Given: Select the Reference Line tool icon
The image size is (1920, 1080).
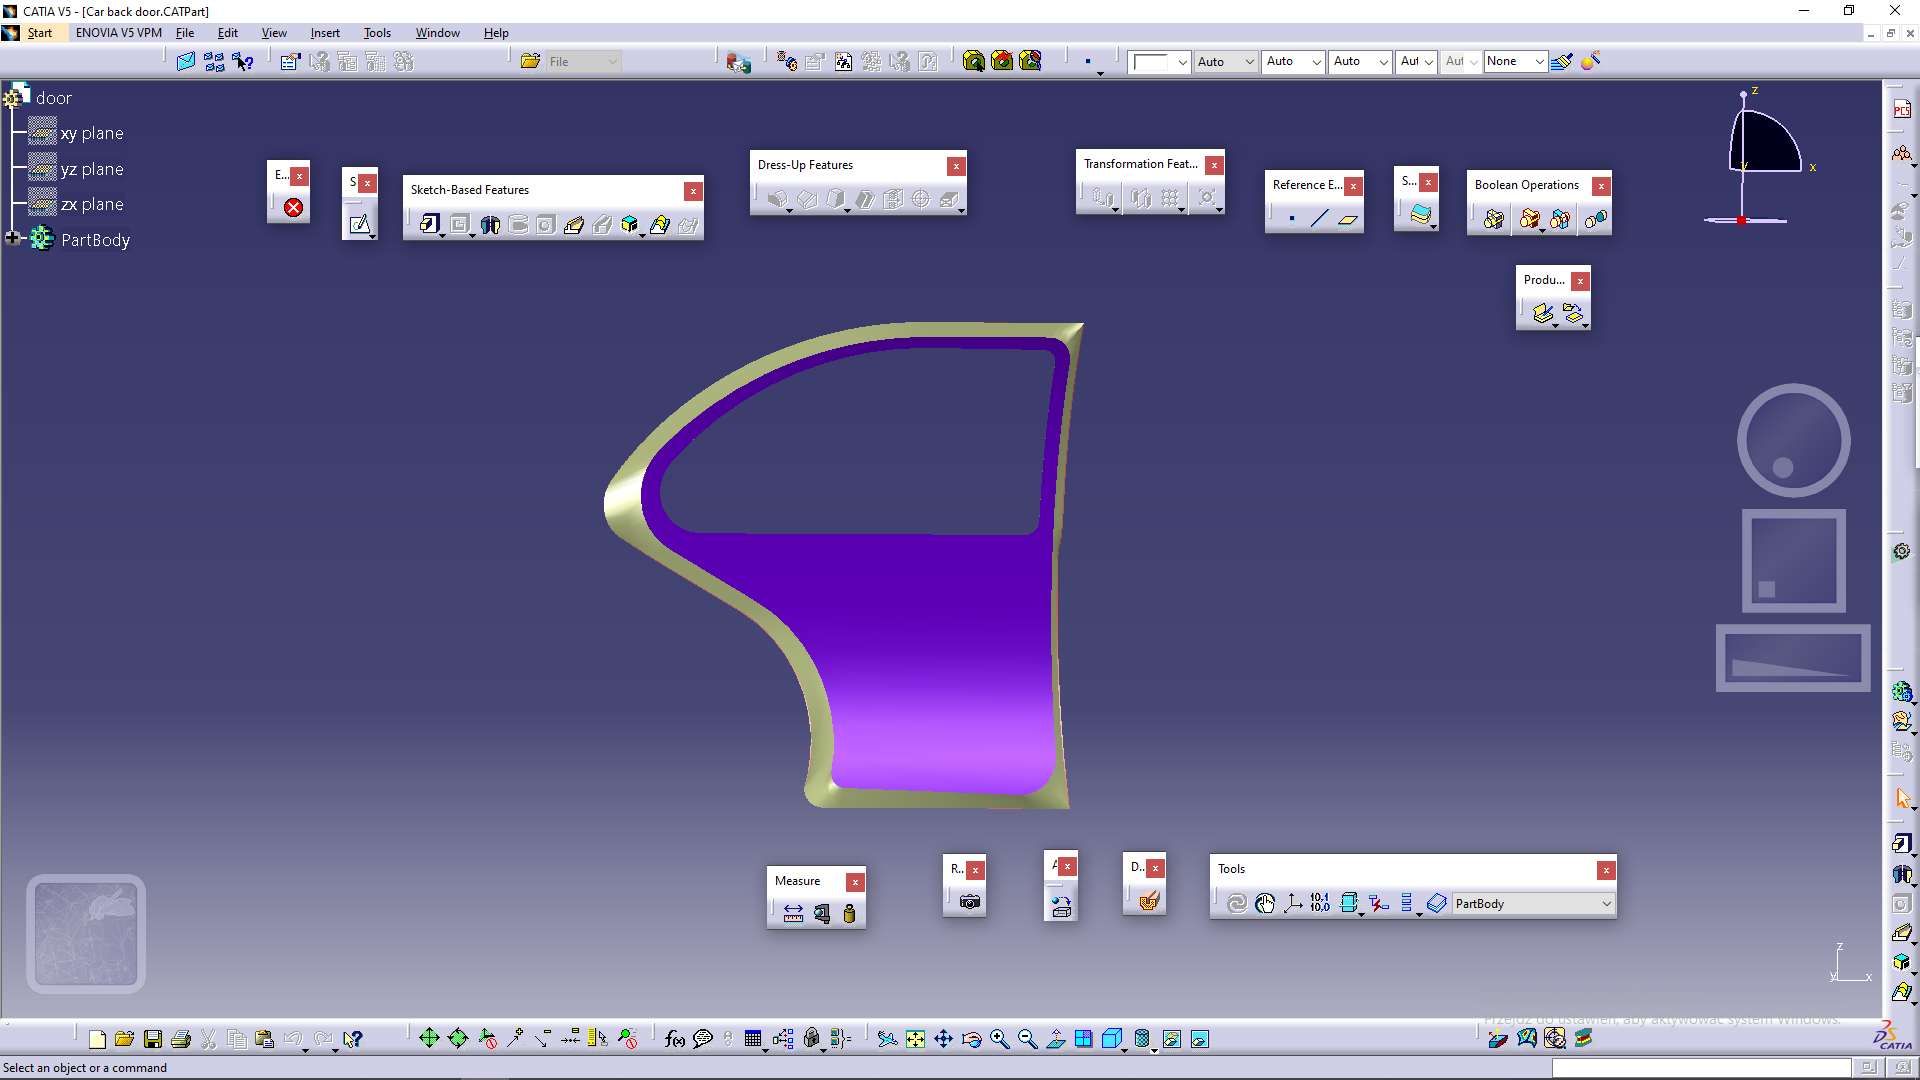Looking at the screenshot, I should coord(1319,219).
